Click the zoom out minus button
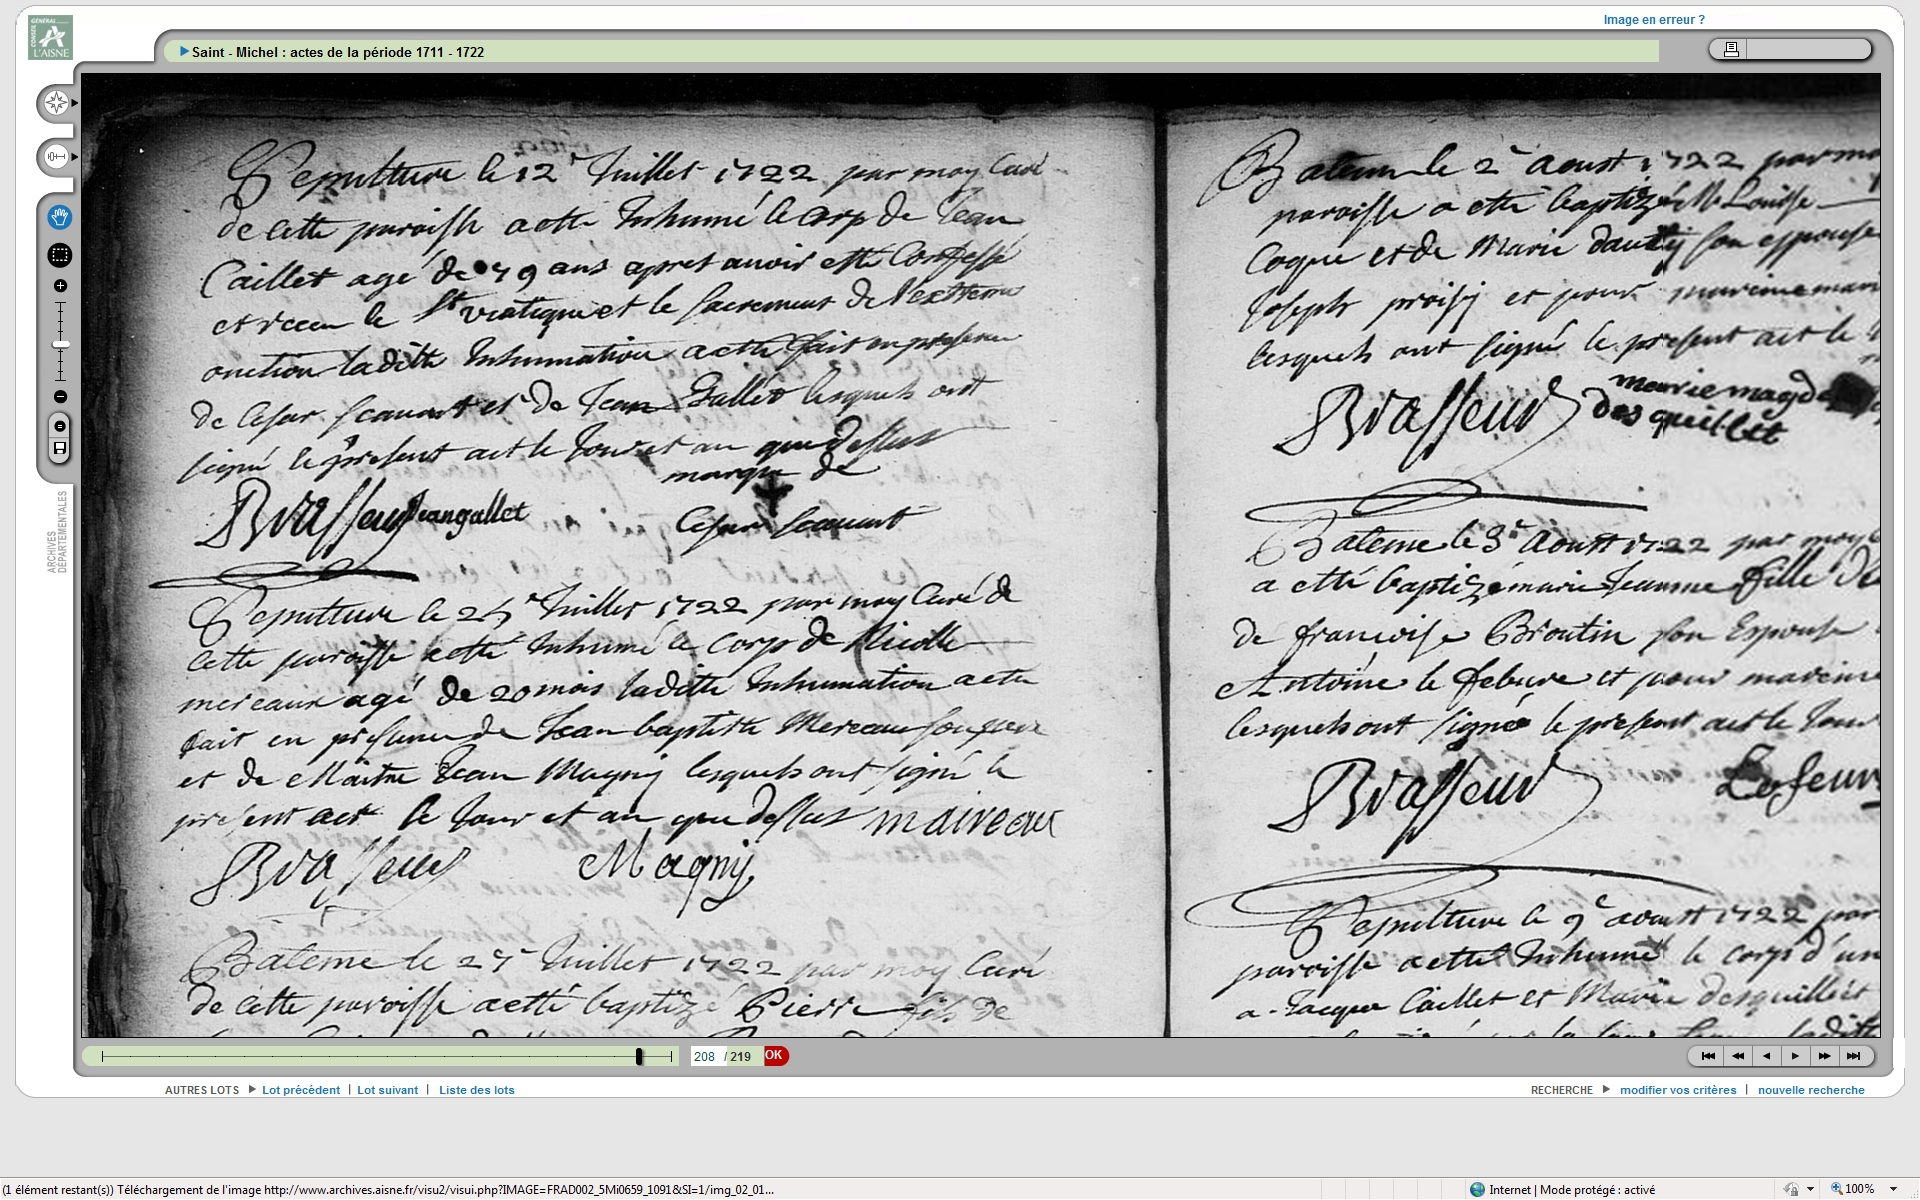The height and width of the screenshot is (1200, 1920). point(60,397)
